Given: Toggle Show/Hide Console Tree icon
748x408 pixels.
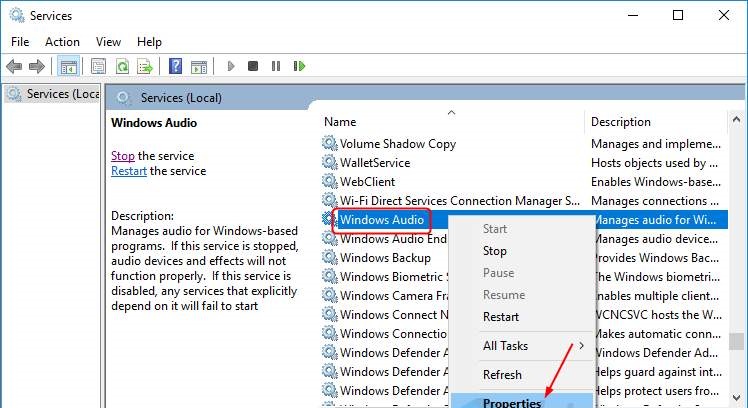Looking at the screenshot, I should pos(68,66).
